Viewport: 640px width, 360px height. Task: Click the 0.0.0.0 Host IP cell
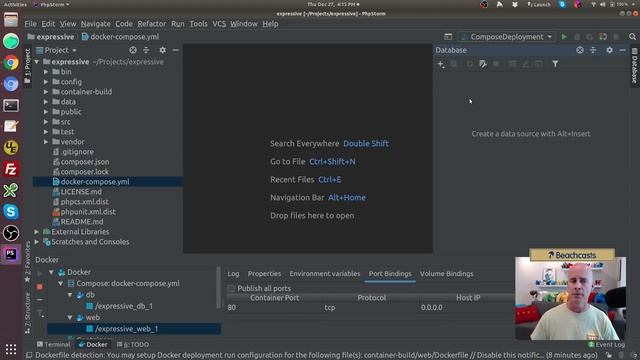click(x=431, y=307)
